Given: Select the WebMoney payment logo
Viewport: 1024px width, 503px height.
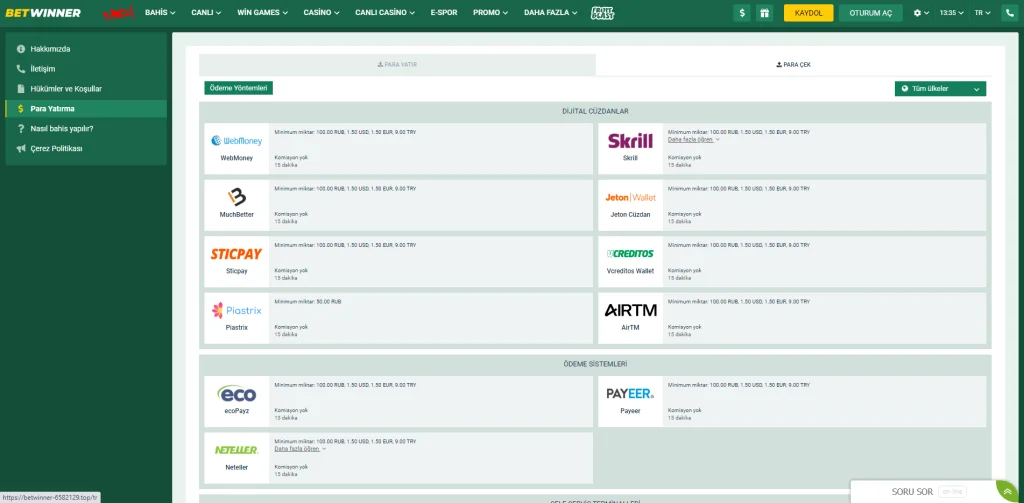Looking at the screenshot, I should [236, 140].
